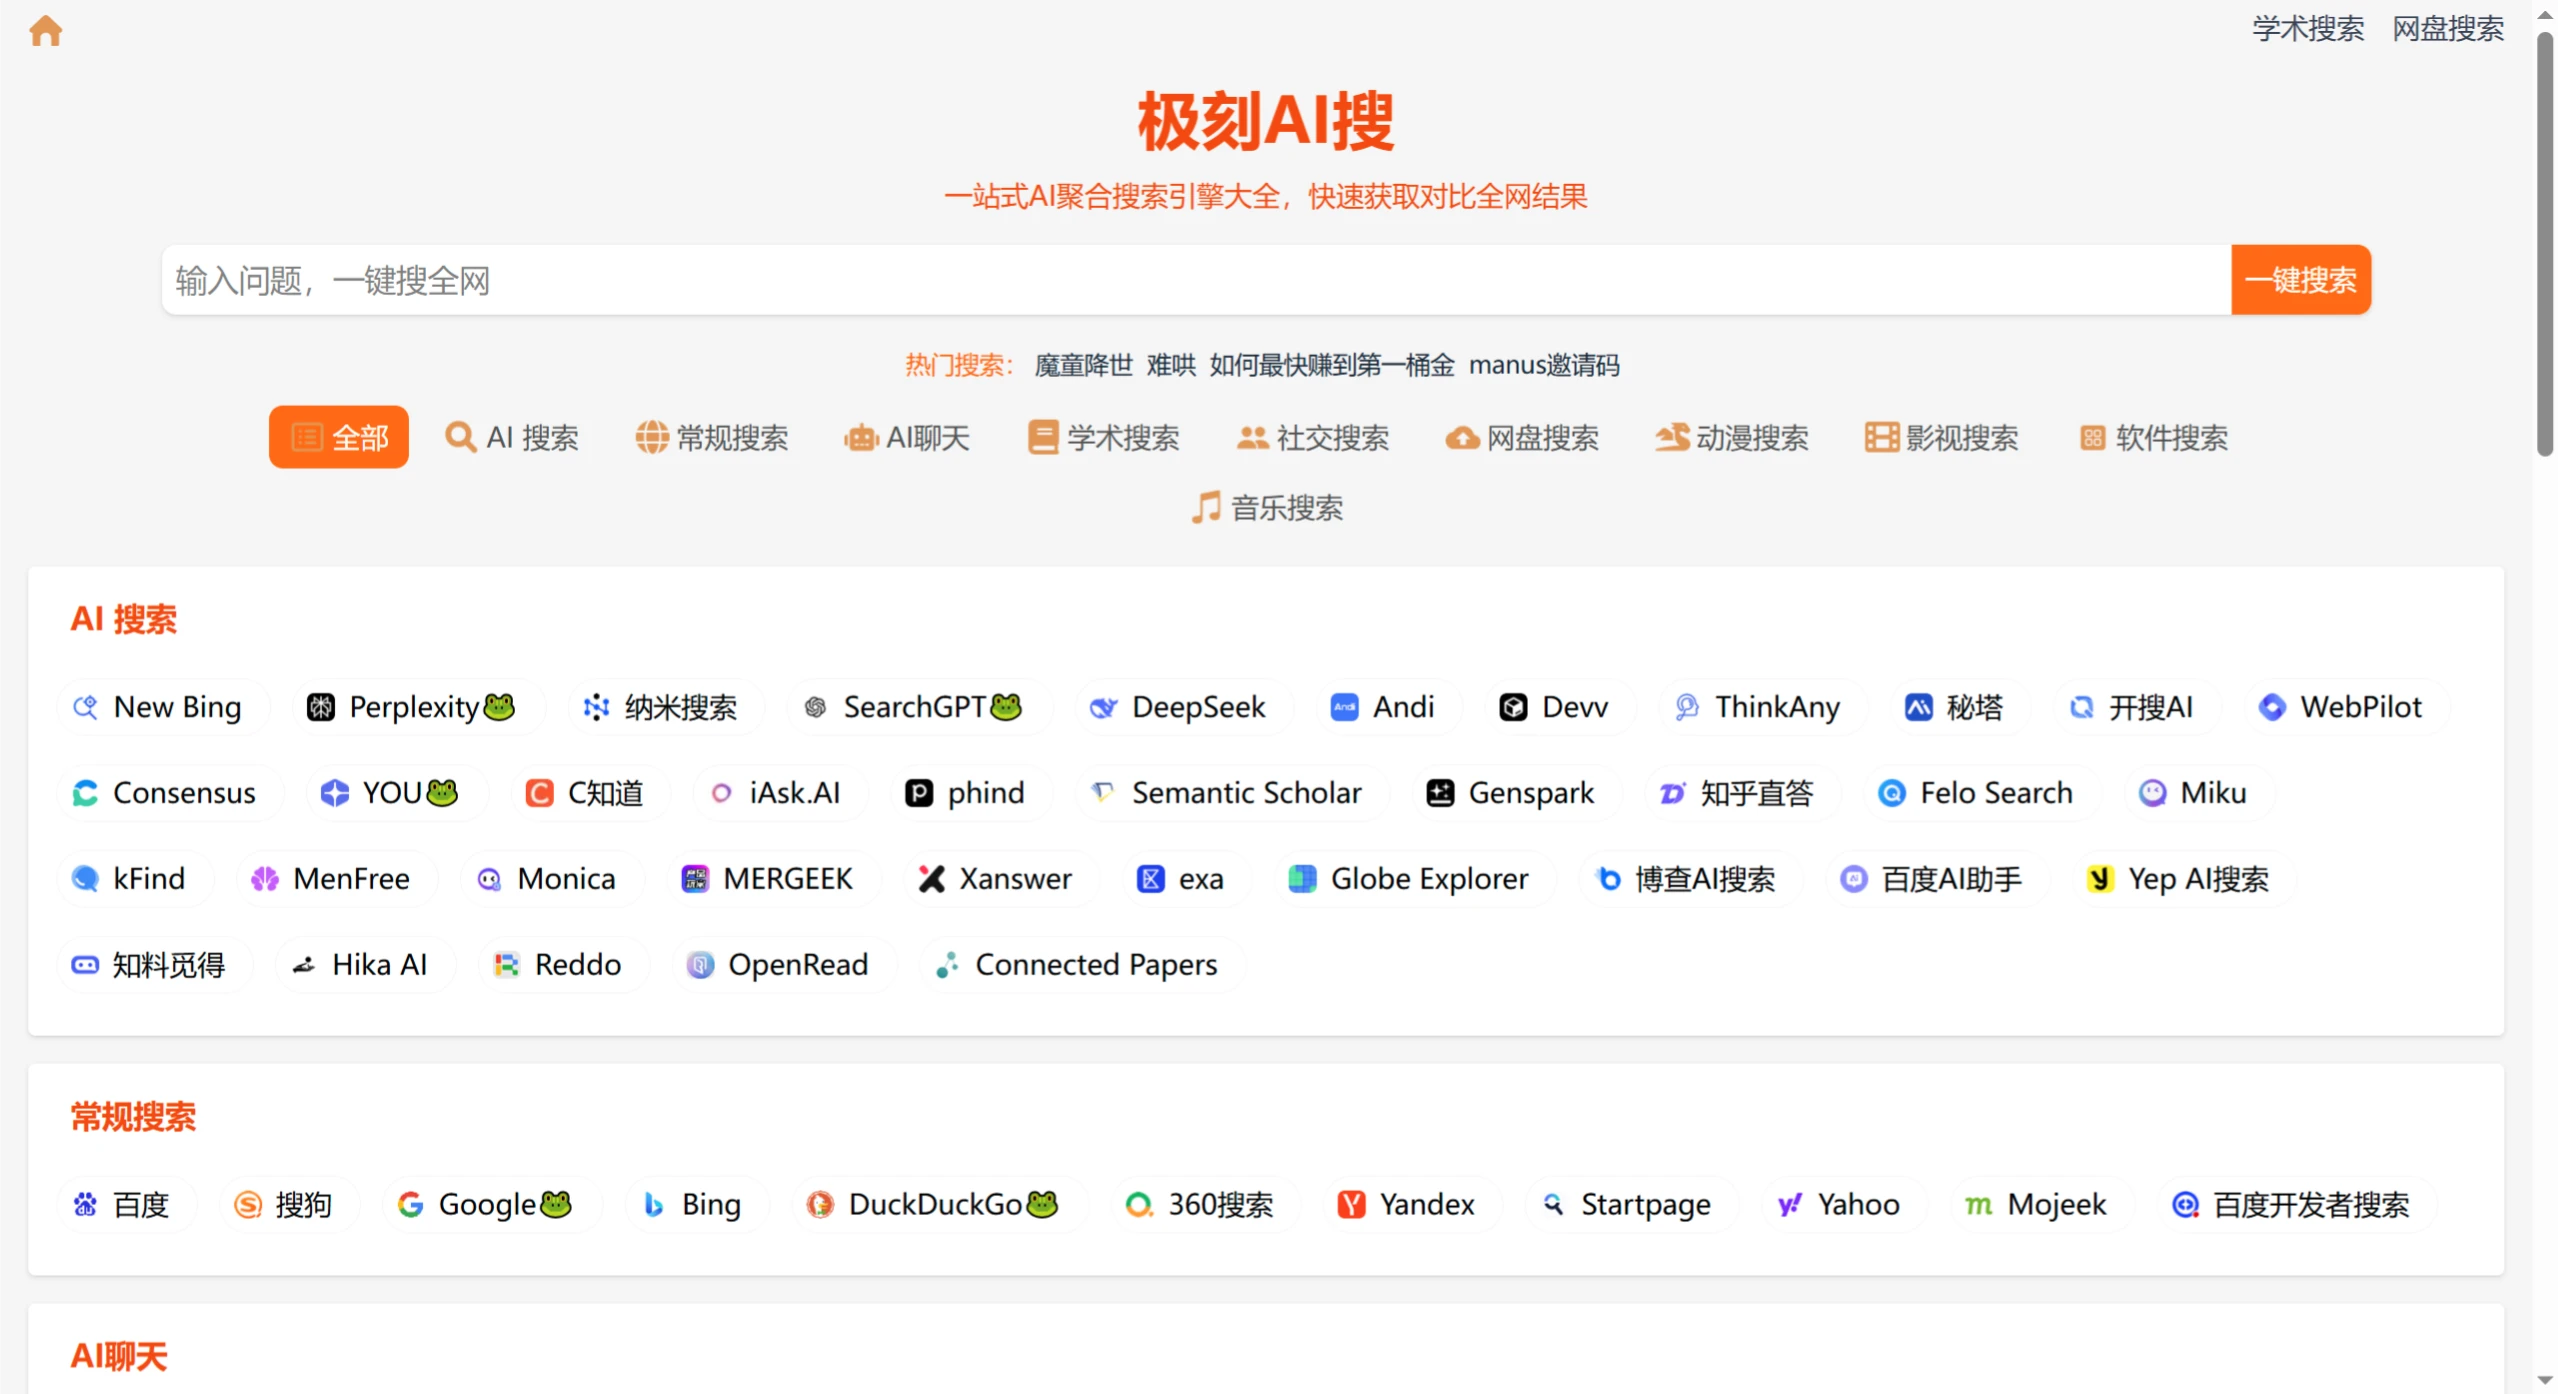This screenshot has height=1394, width=2558.
Task: Open Connected Papers search
Action: point(1079,964)
